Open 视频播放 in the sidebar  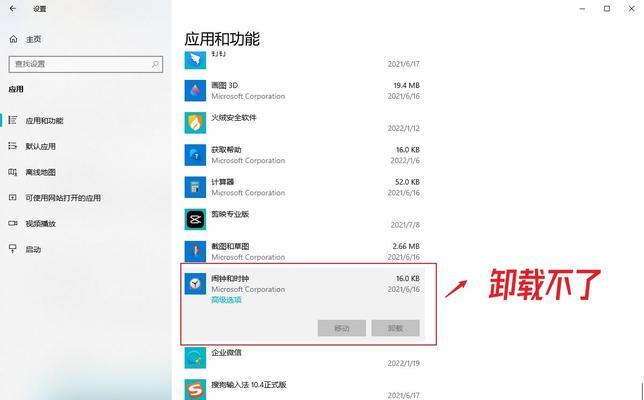point(41,224)
